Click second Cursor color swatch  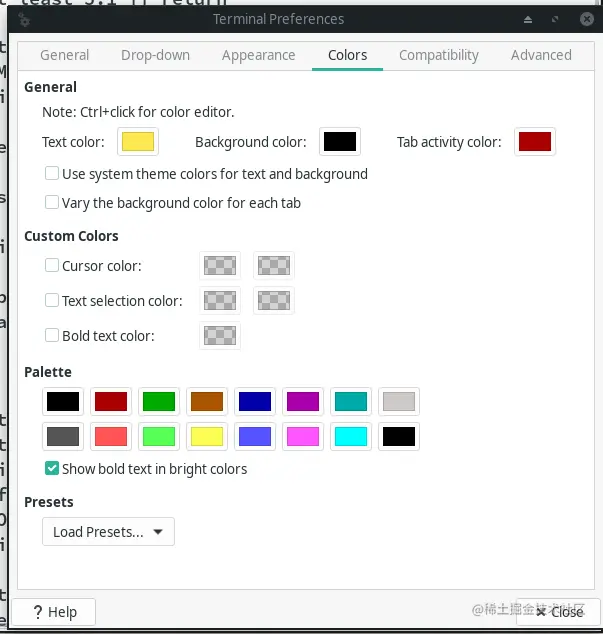click(x=274, y=266)
